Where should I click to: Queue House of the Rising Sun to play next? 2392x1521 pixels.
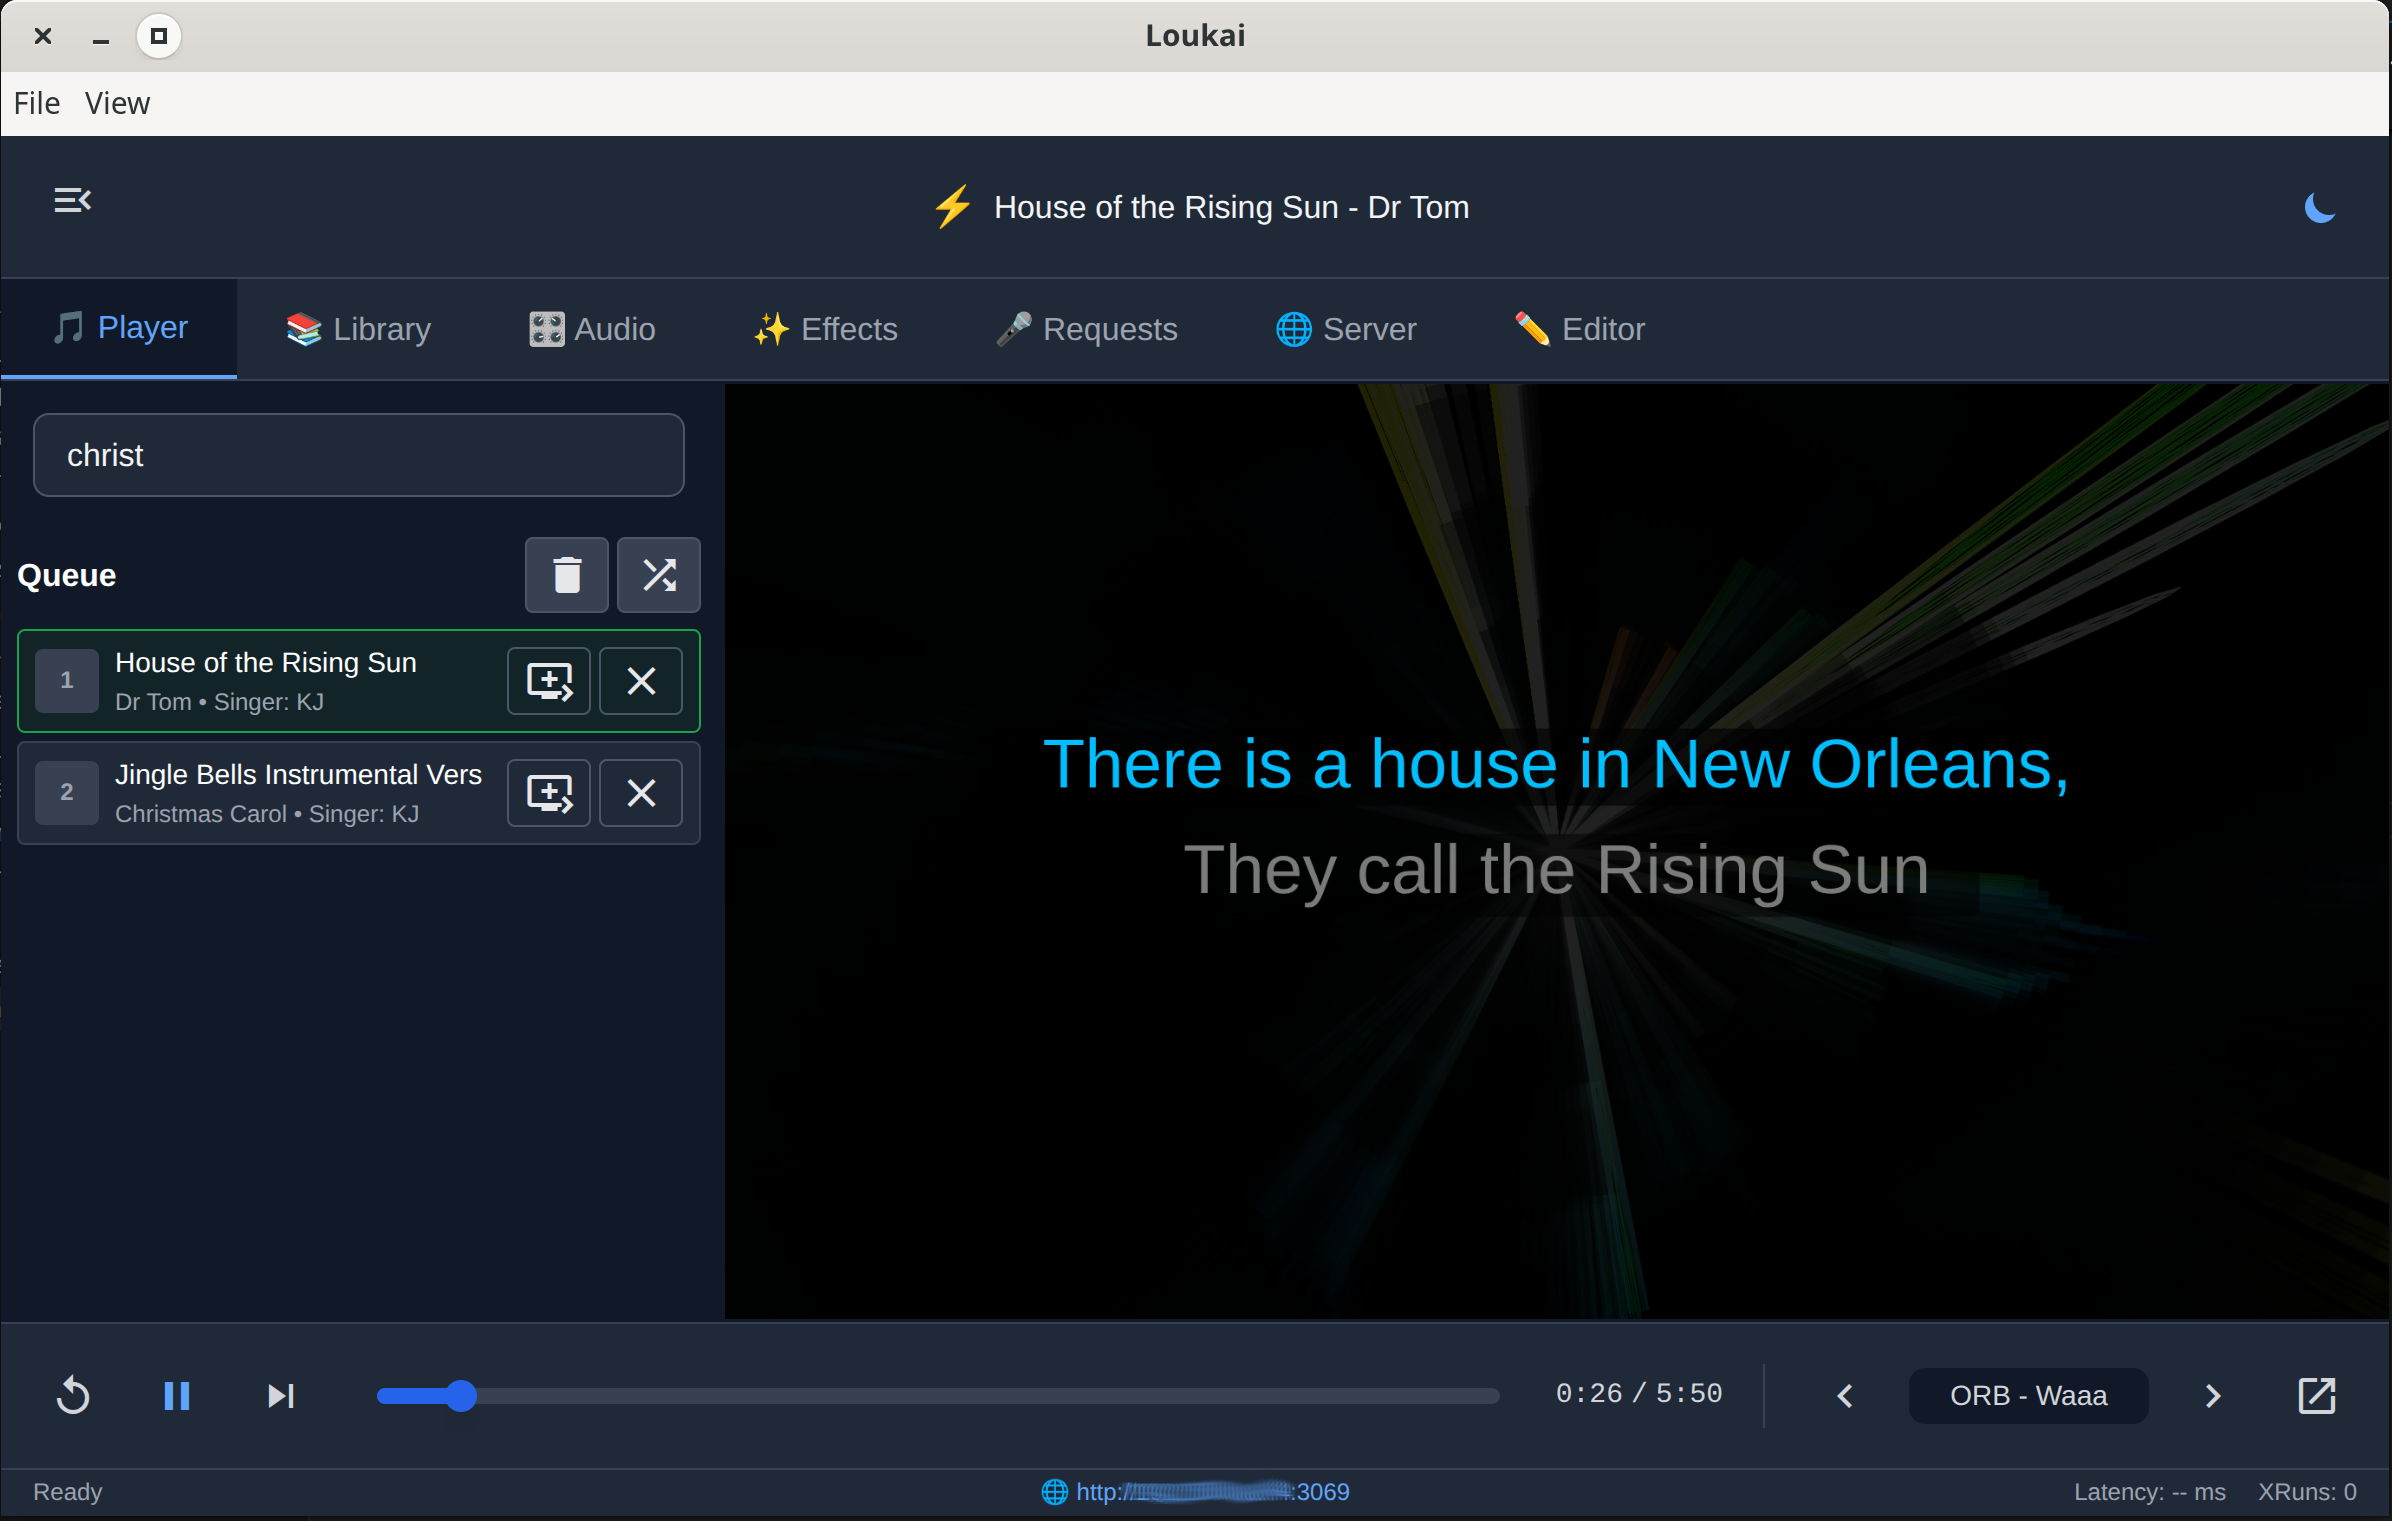tap(548, 681)
